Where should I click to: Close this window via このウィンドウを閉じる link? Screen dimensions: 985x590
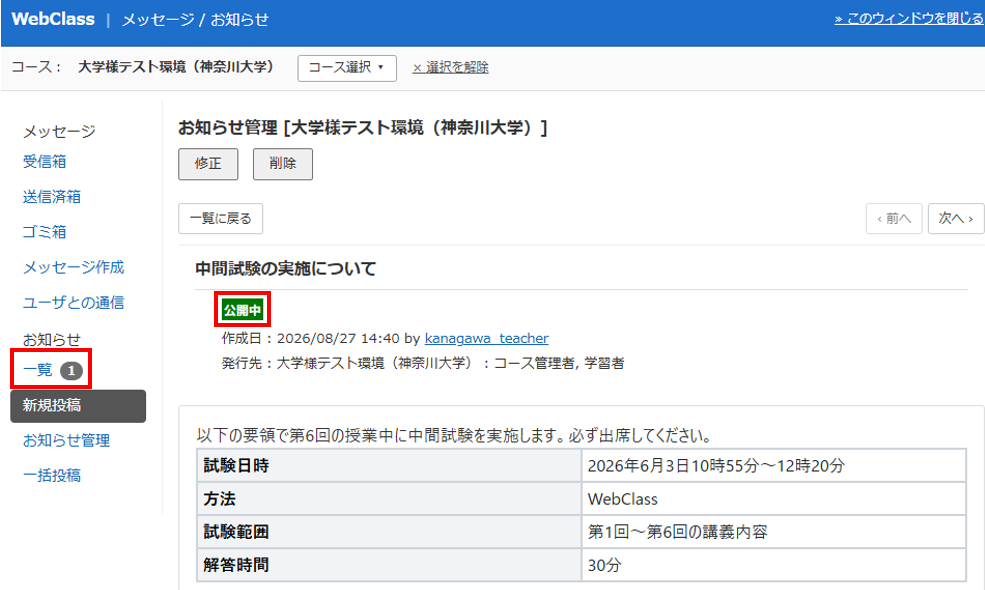[909, 19]
